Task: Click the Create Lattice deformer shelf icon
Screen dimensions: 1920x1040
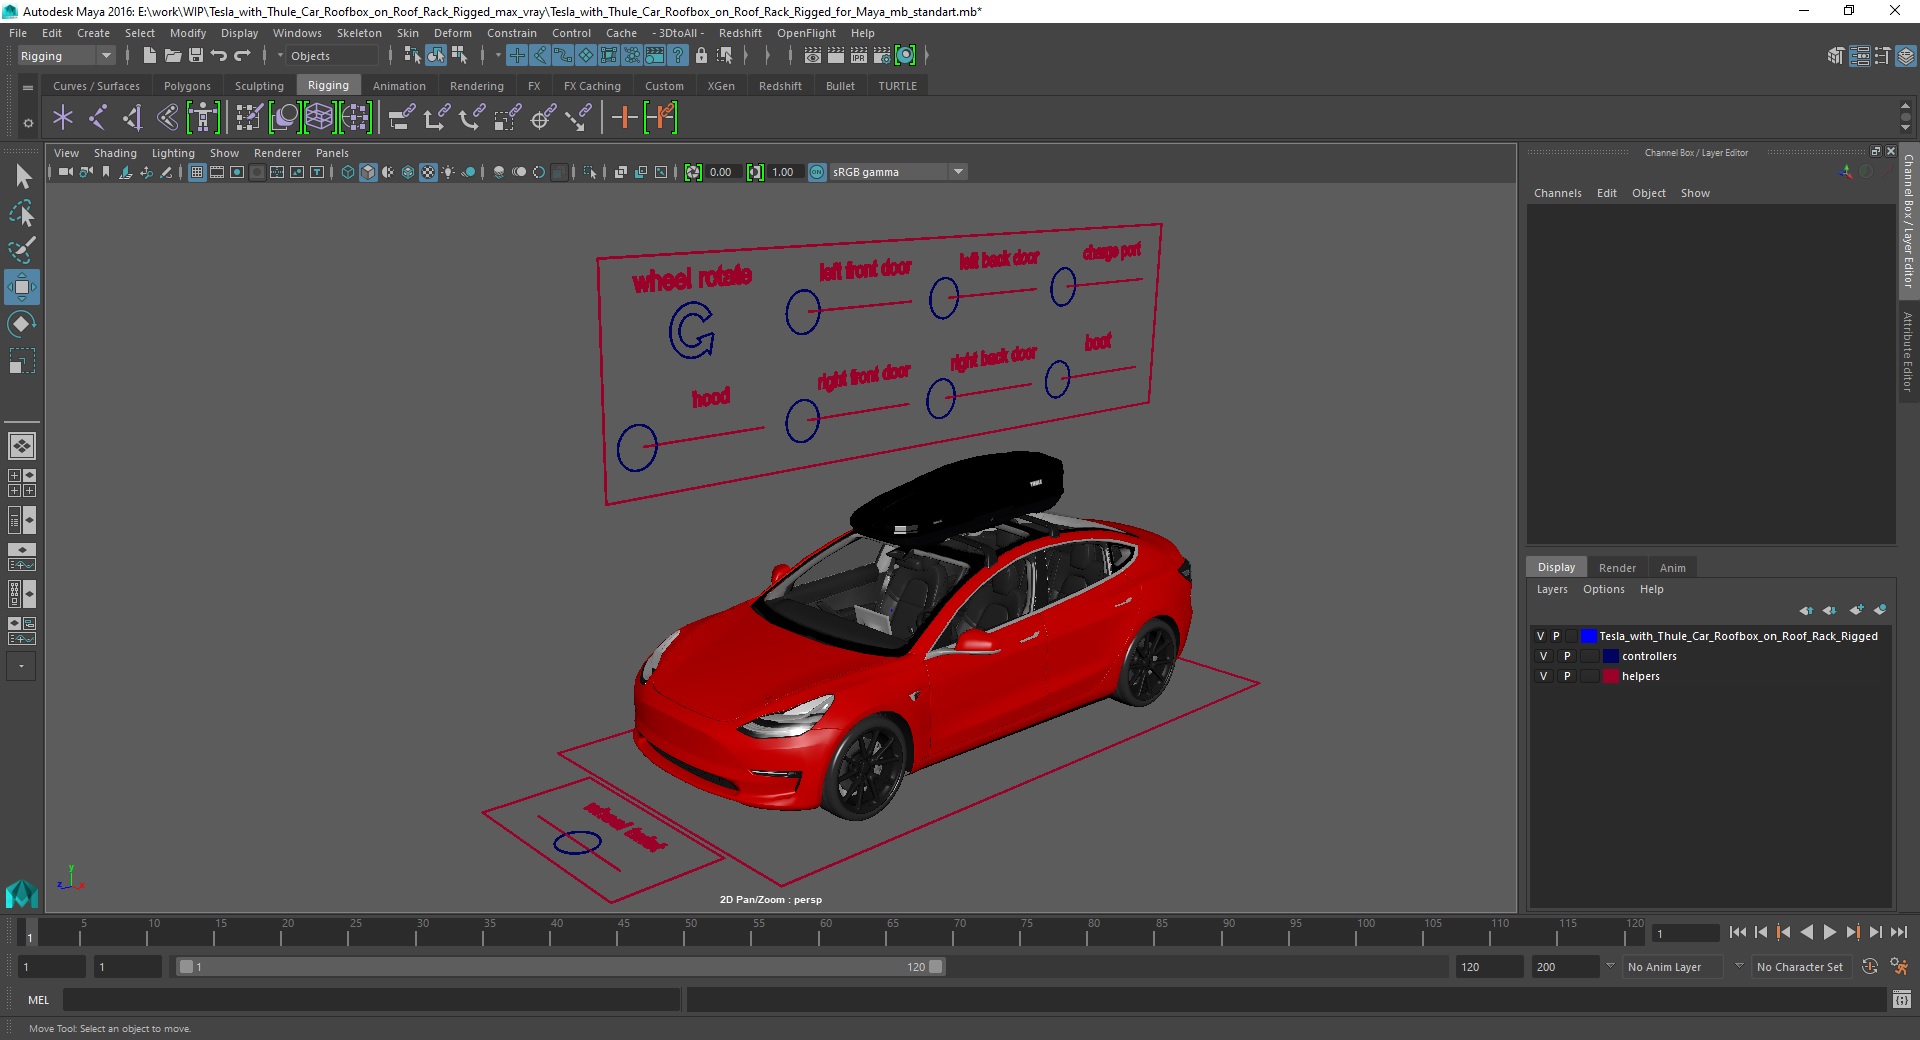Action: (320, 118)
